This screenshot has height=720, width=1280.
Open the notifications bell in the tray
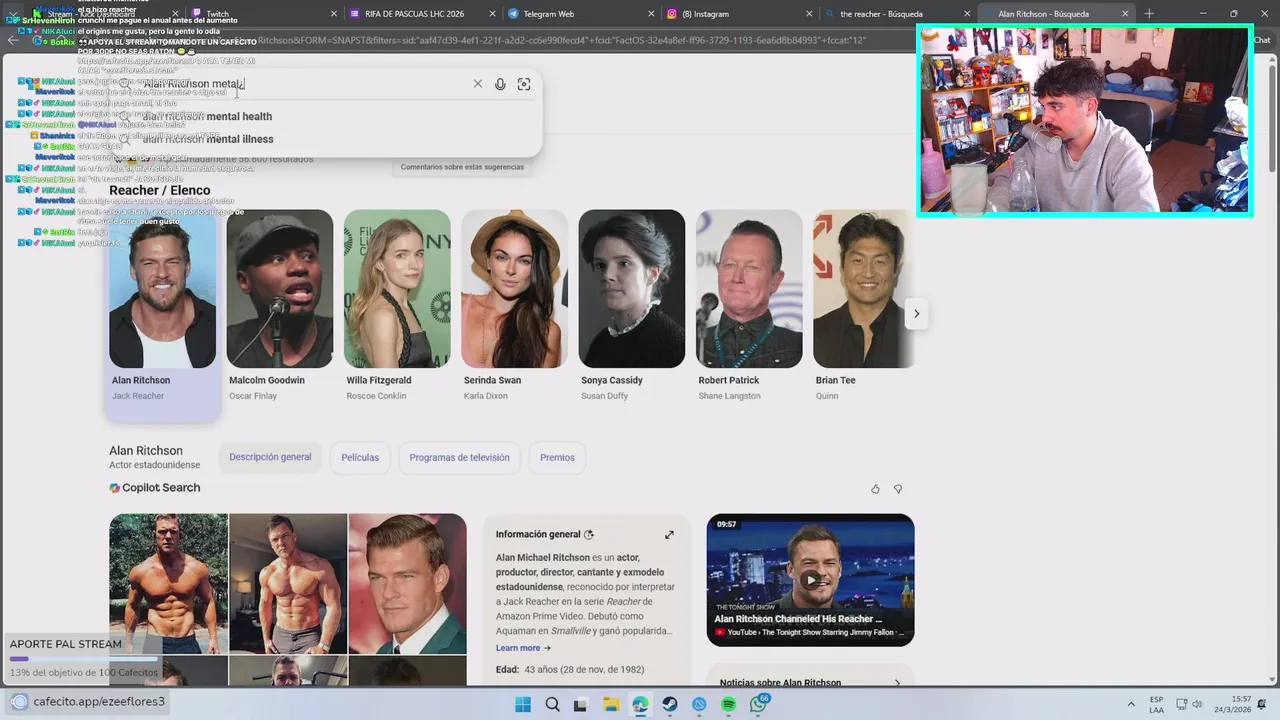[1262, 705]
